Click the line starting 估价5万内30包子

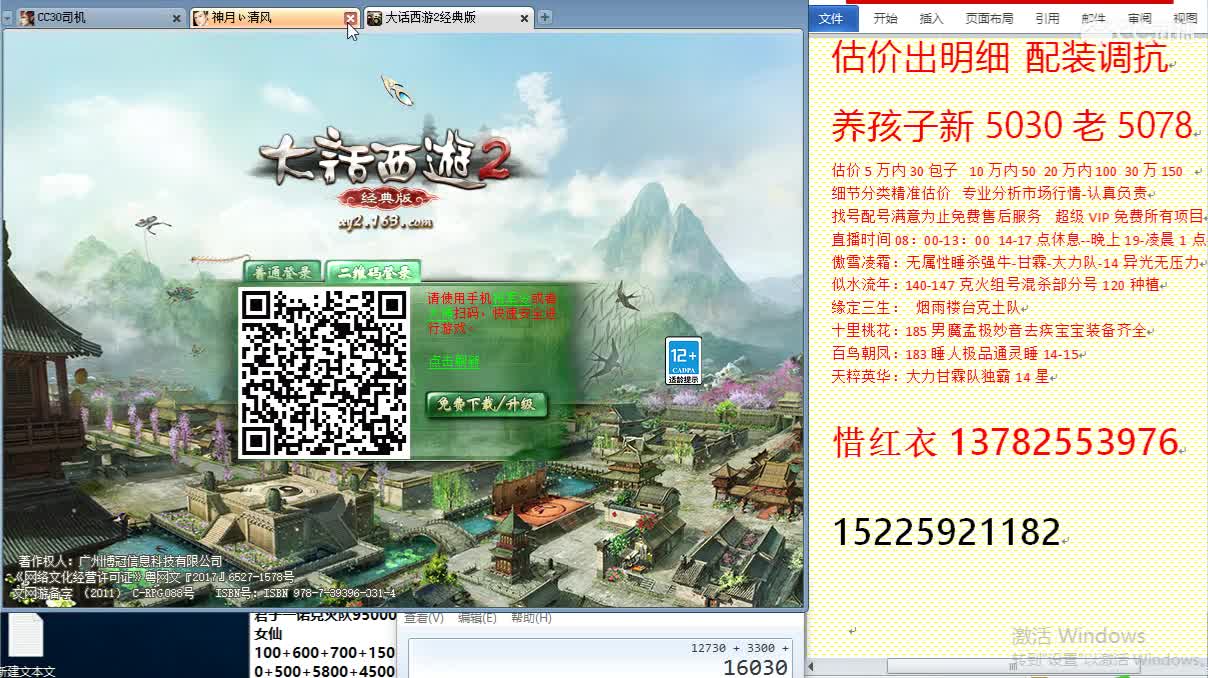pyautogui.click(x=1007, y=171)
